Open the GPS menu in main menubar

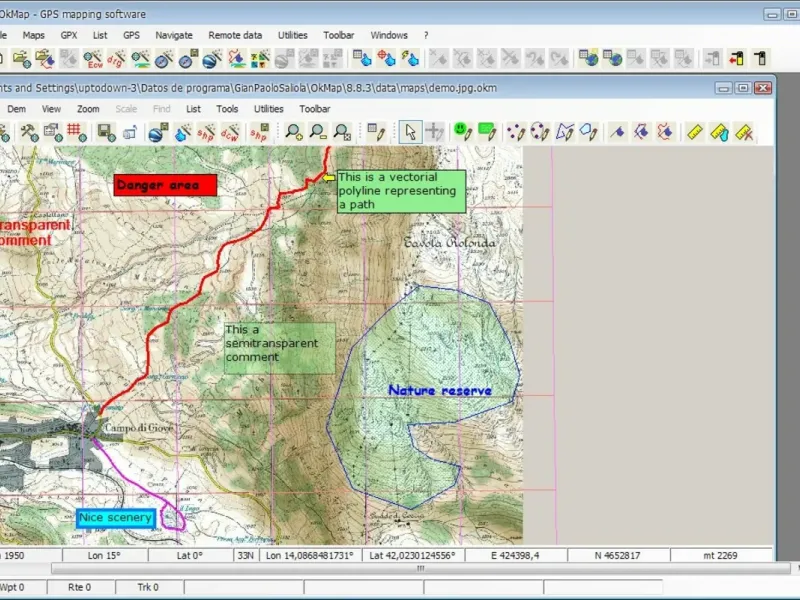[131, 35]
